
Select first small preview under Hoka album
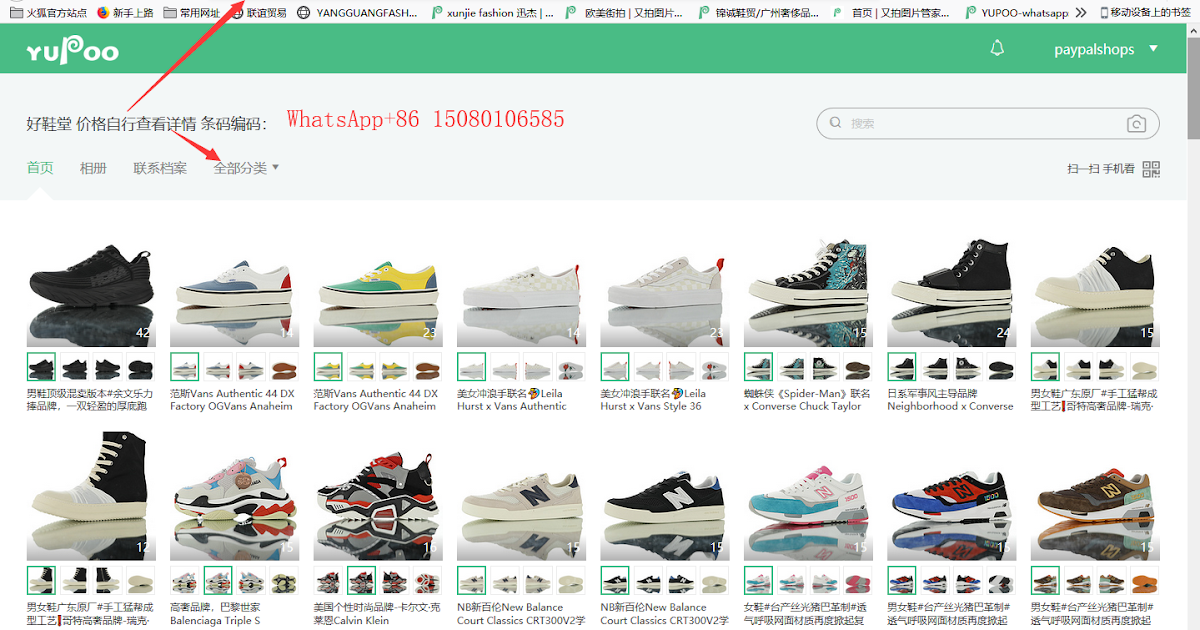point(41,367)
